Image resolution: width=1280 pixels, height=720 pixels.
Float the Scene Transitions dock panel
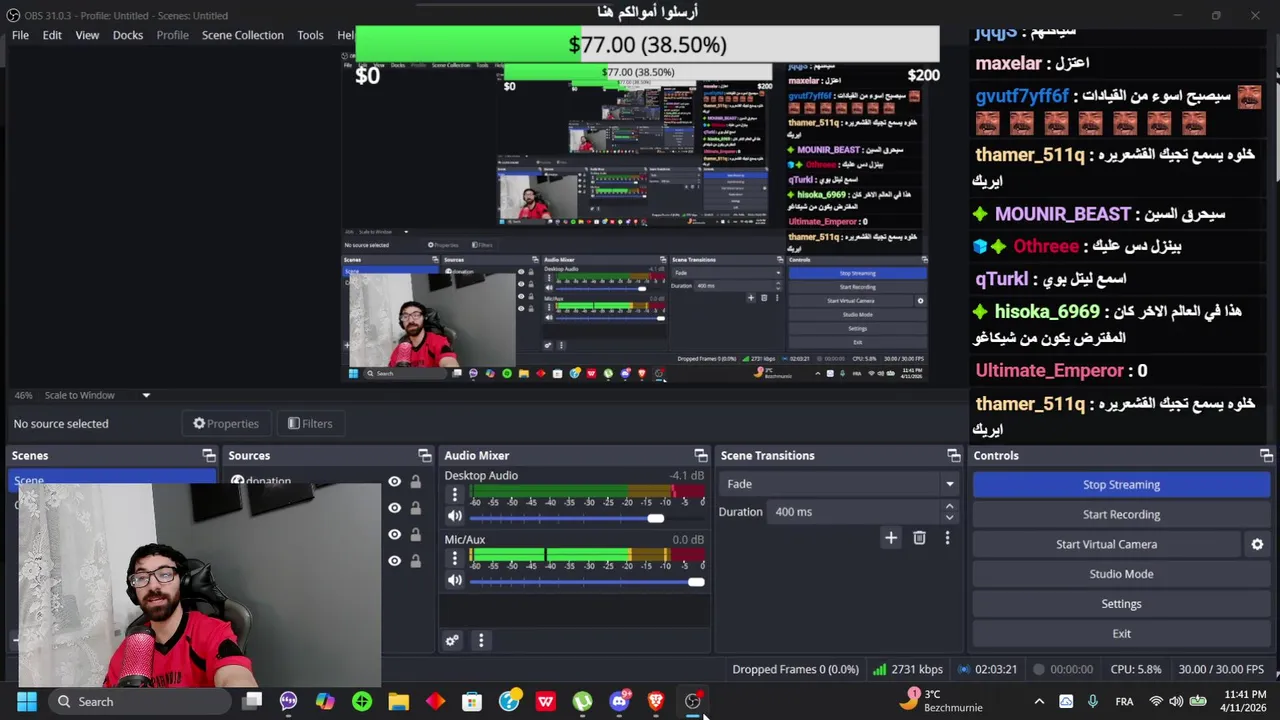[x=954, y=456]
